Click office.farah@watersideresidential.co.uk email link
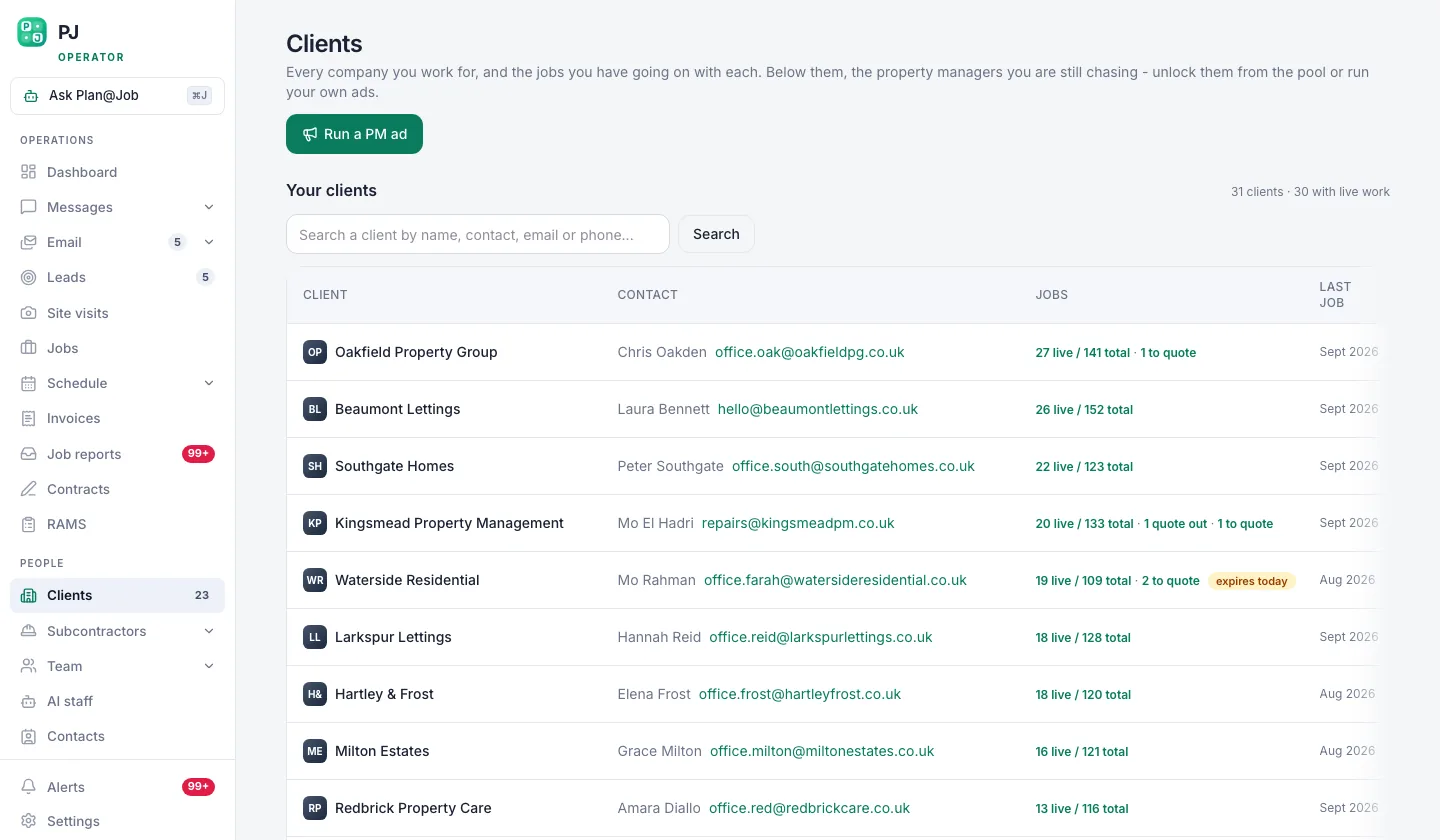 tap(835, 580)
